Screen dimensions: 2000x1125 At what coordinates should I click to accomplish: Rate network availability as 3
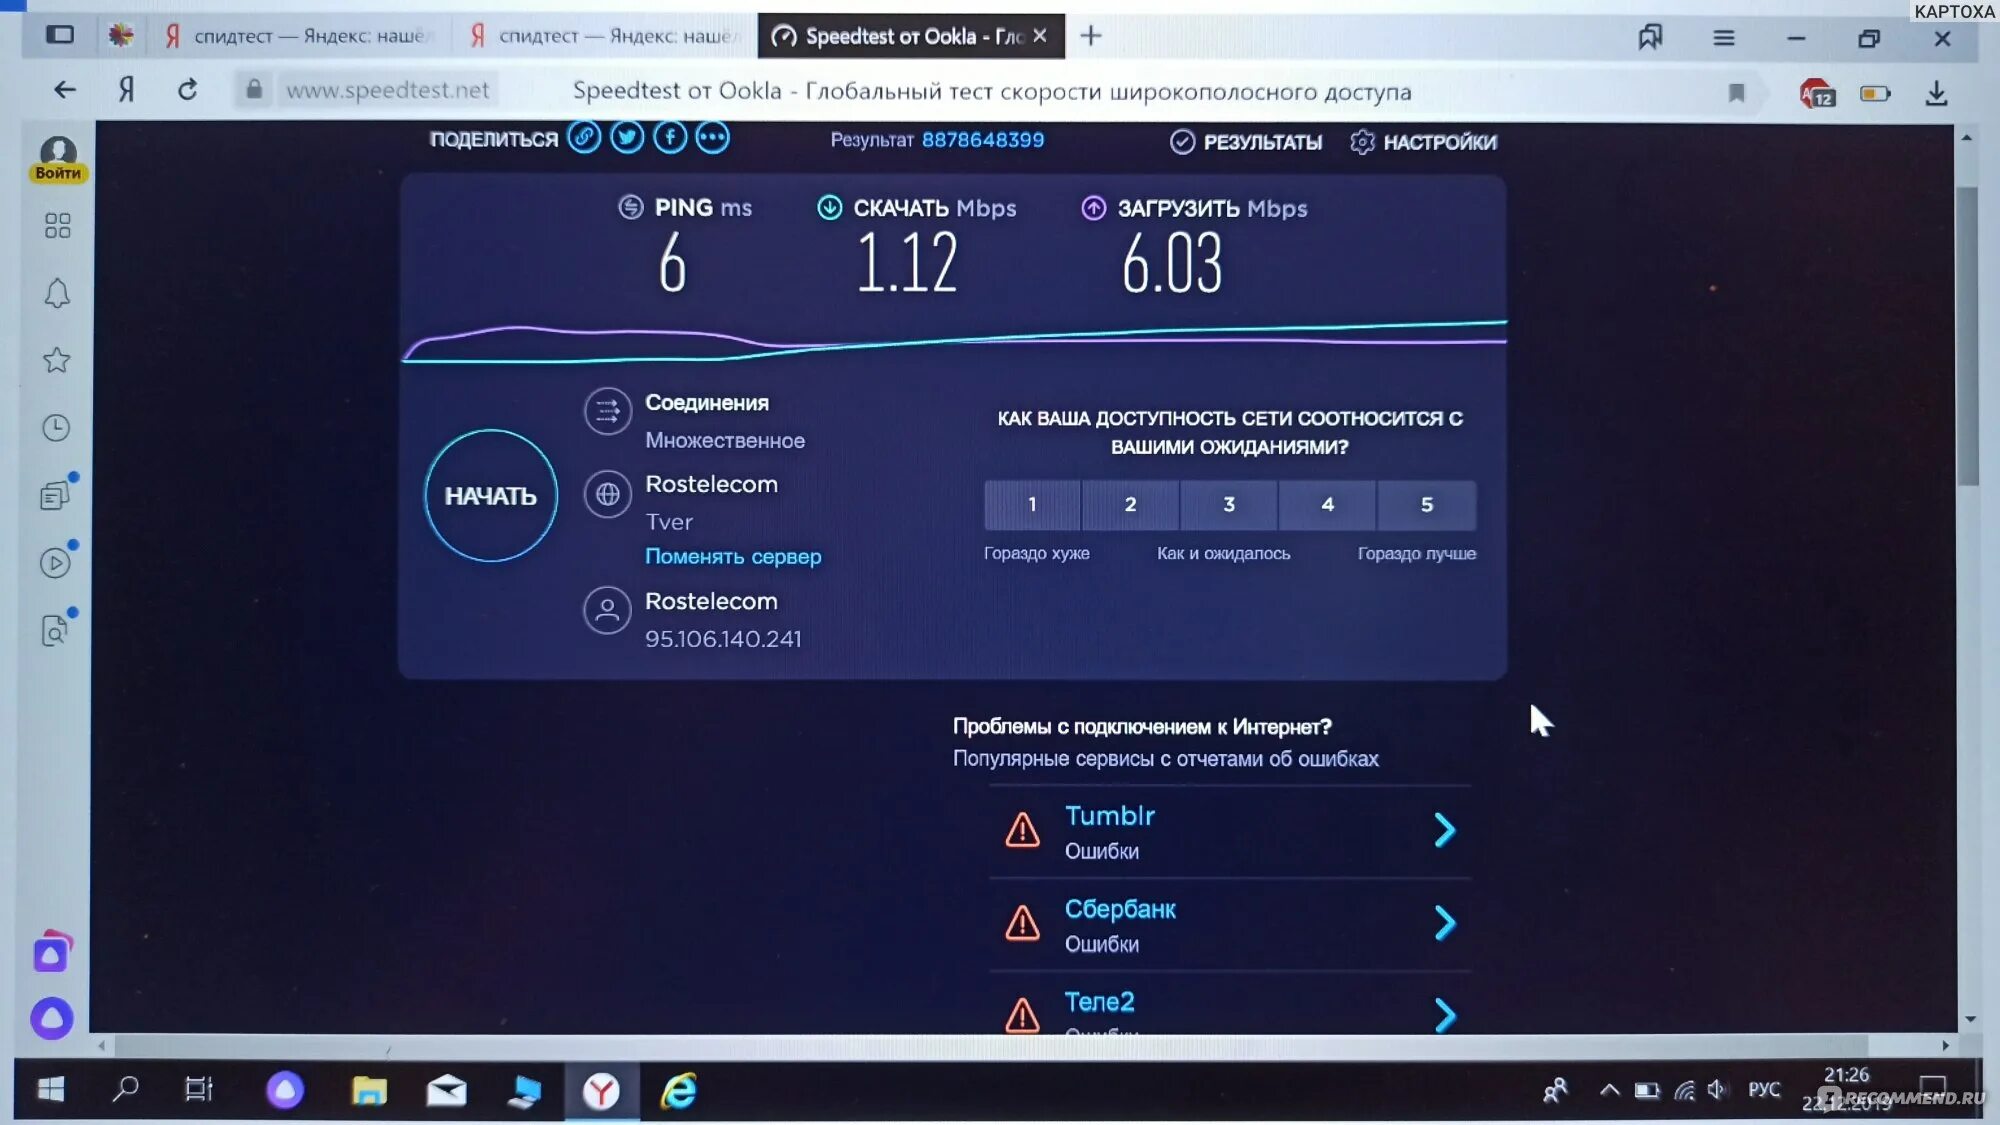(1228, 505)
